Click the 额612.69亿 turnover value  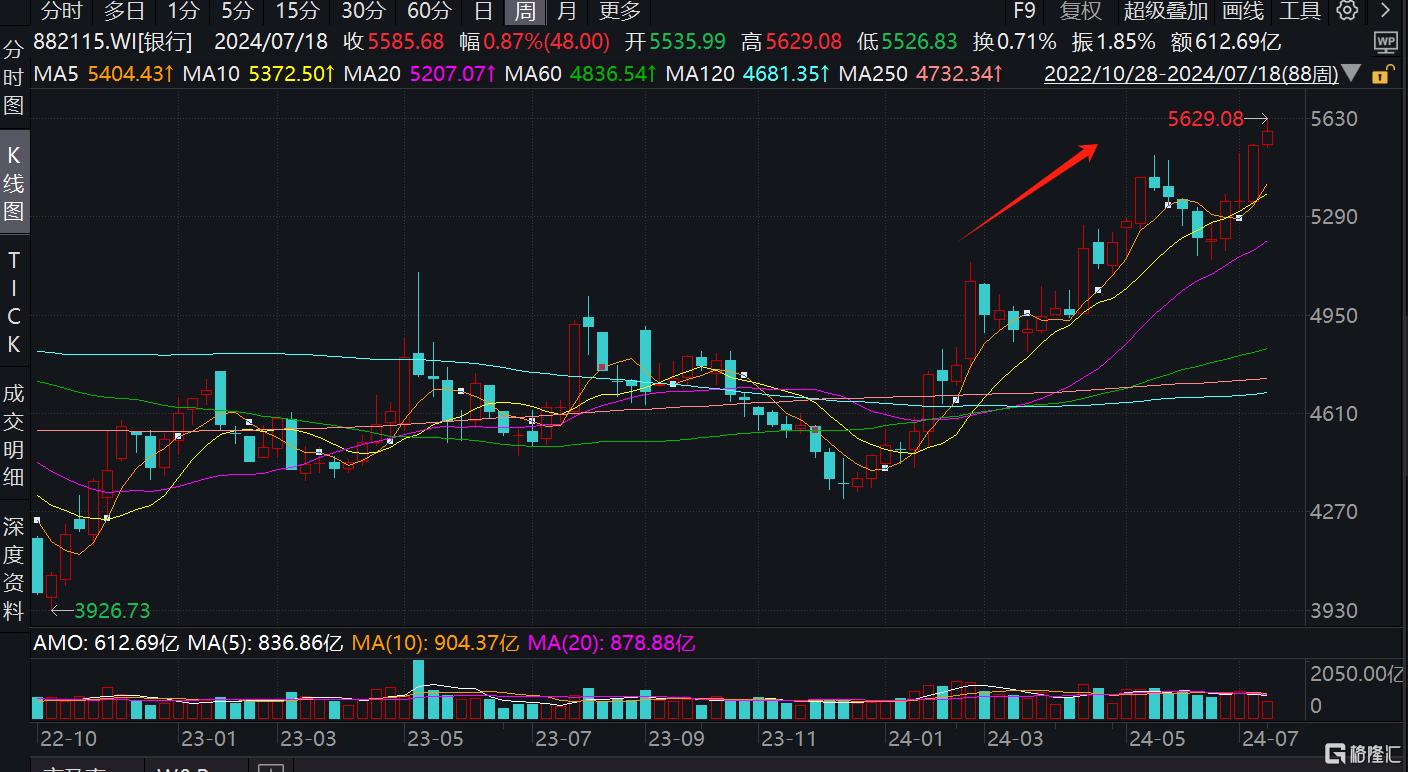(x=1226, y=42)
